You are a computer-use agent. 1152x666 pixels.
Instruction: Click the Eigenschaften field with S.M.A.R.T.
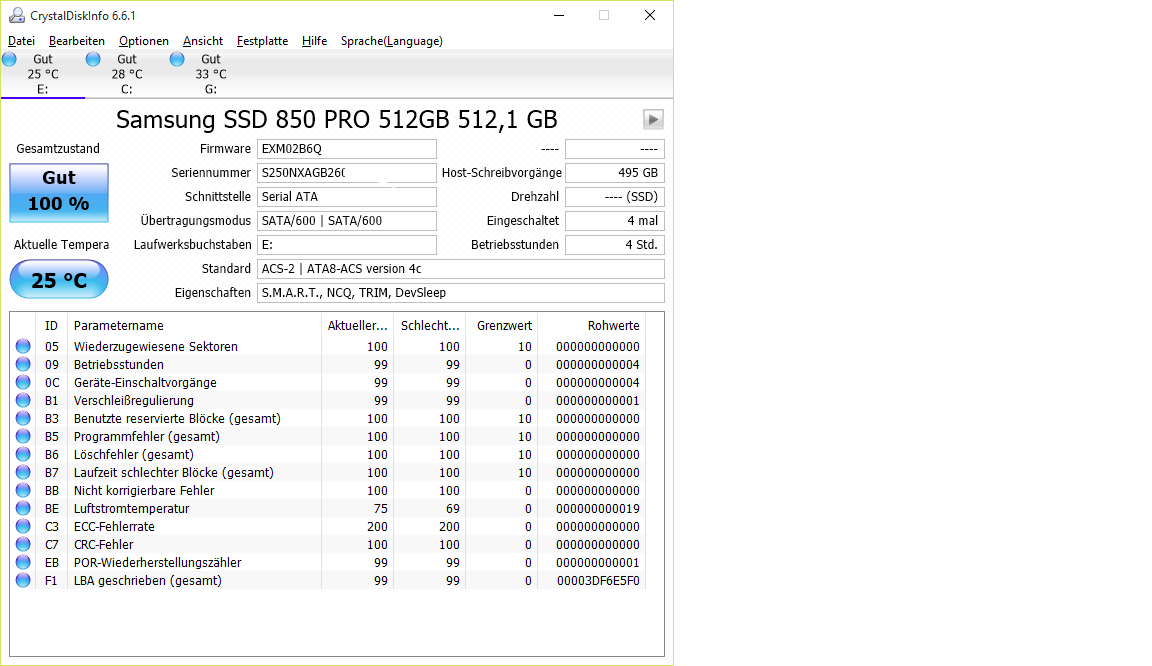pos(461,293)
